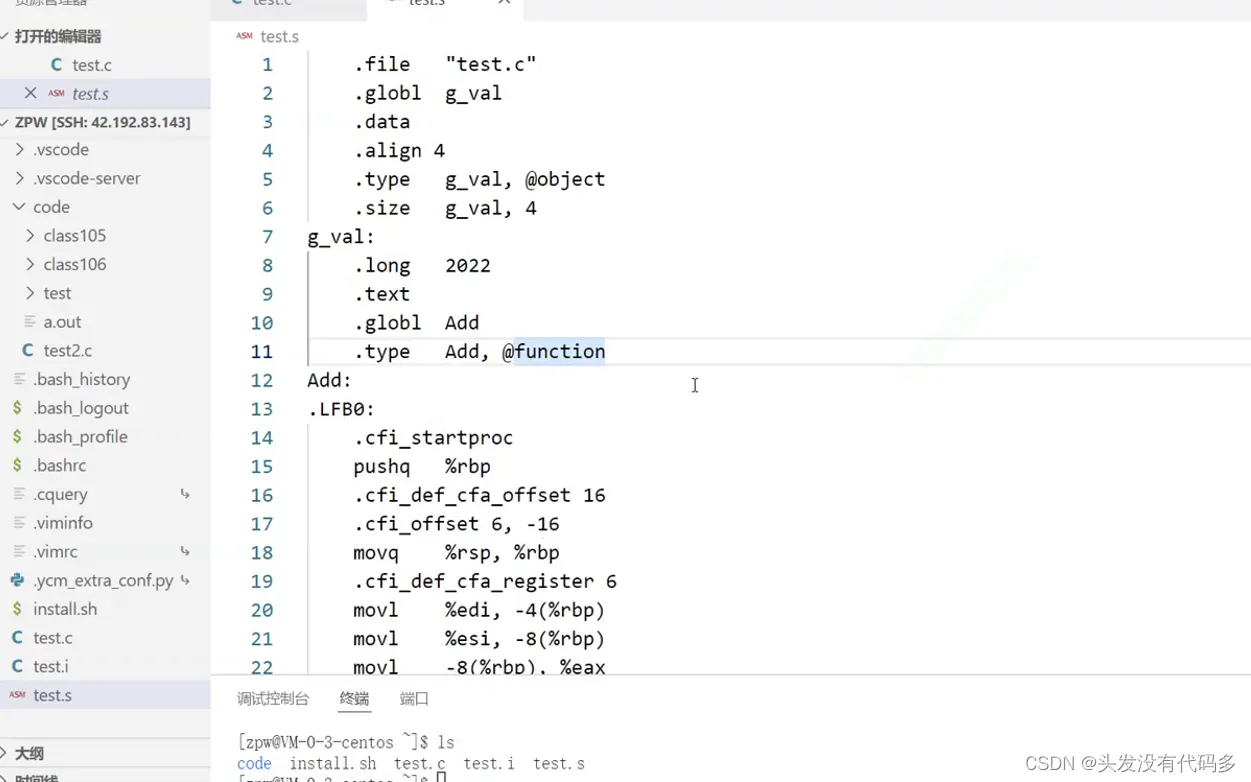
Task: Switch to the 调试控制台 panel tab
Action: tap(273, 699)
